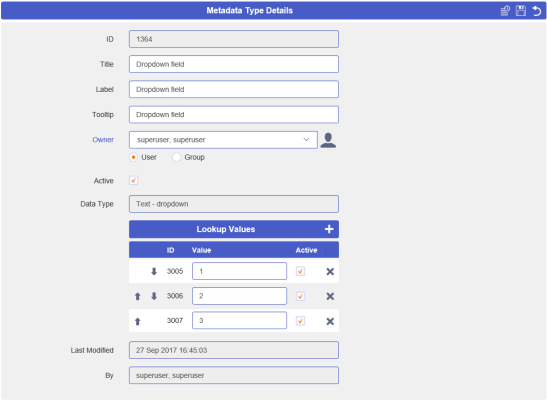Click the ID column header in lookup table

pyautogui.click(x=170, y=250)
